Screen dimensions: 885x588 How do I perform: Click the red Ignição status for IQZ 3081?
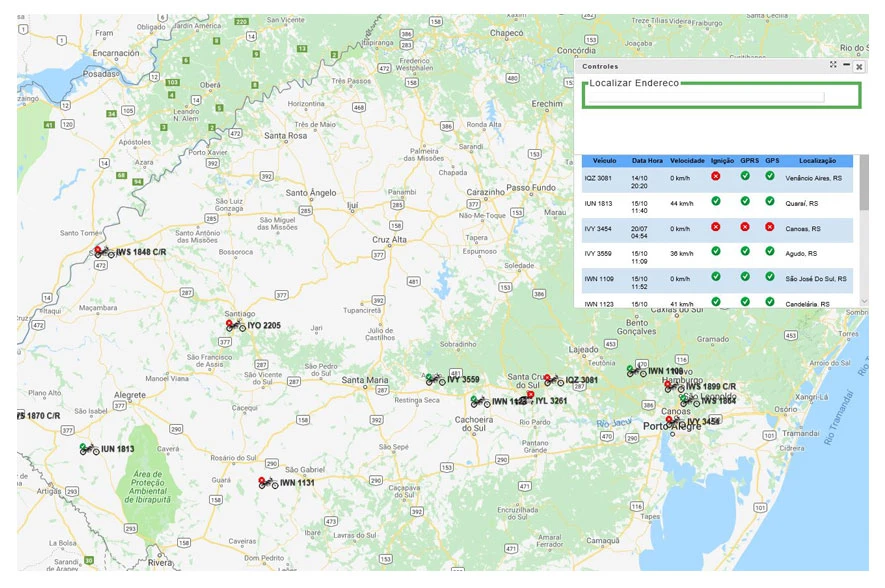tap(715, 176)
